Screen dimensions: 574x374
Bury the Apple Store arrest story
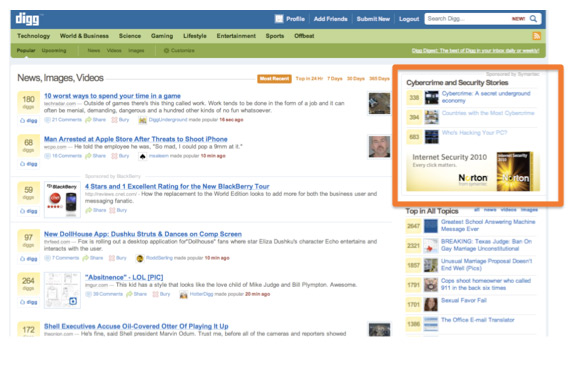tap(120, 156)
